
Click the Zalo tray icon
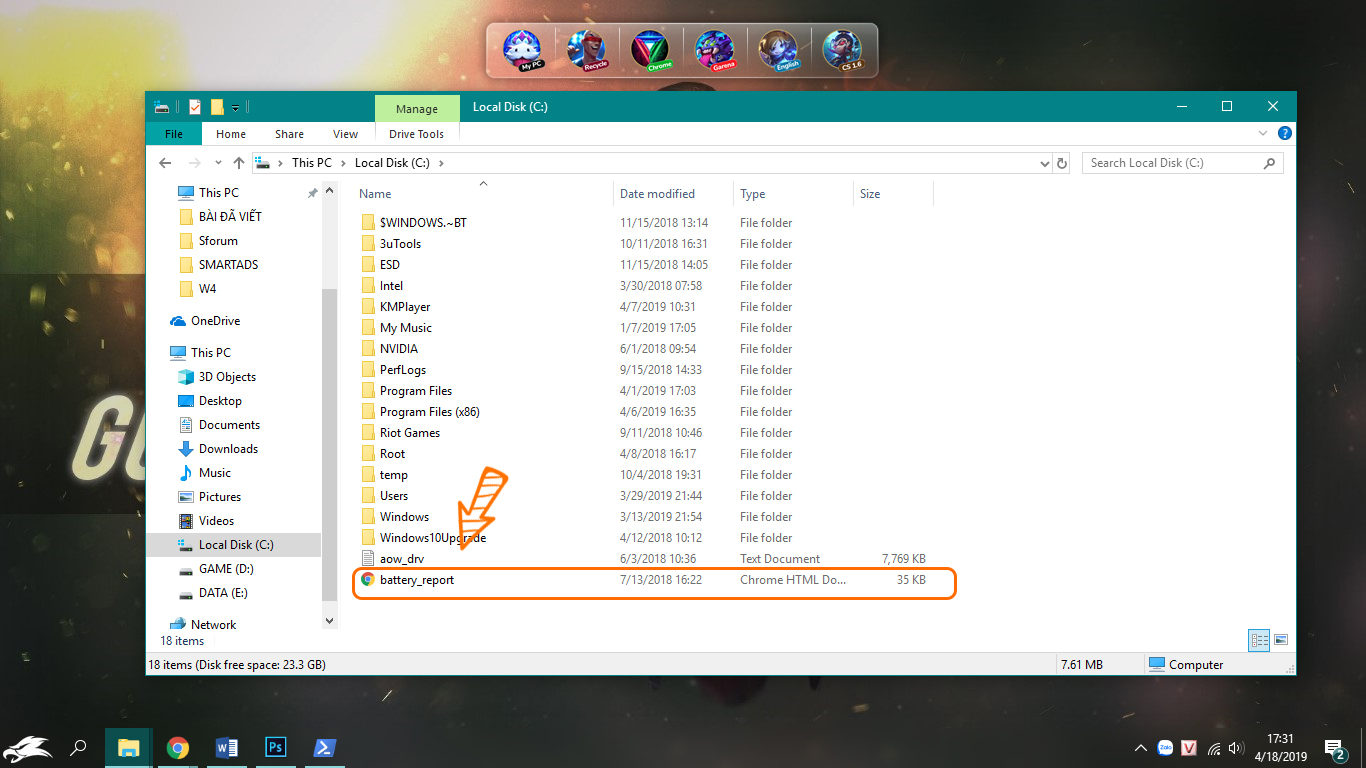click(1165, 747)
